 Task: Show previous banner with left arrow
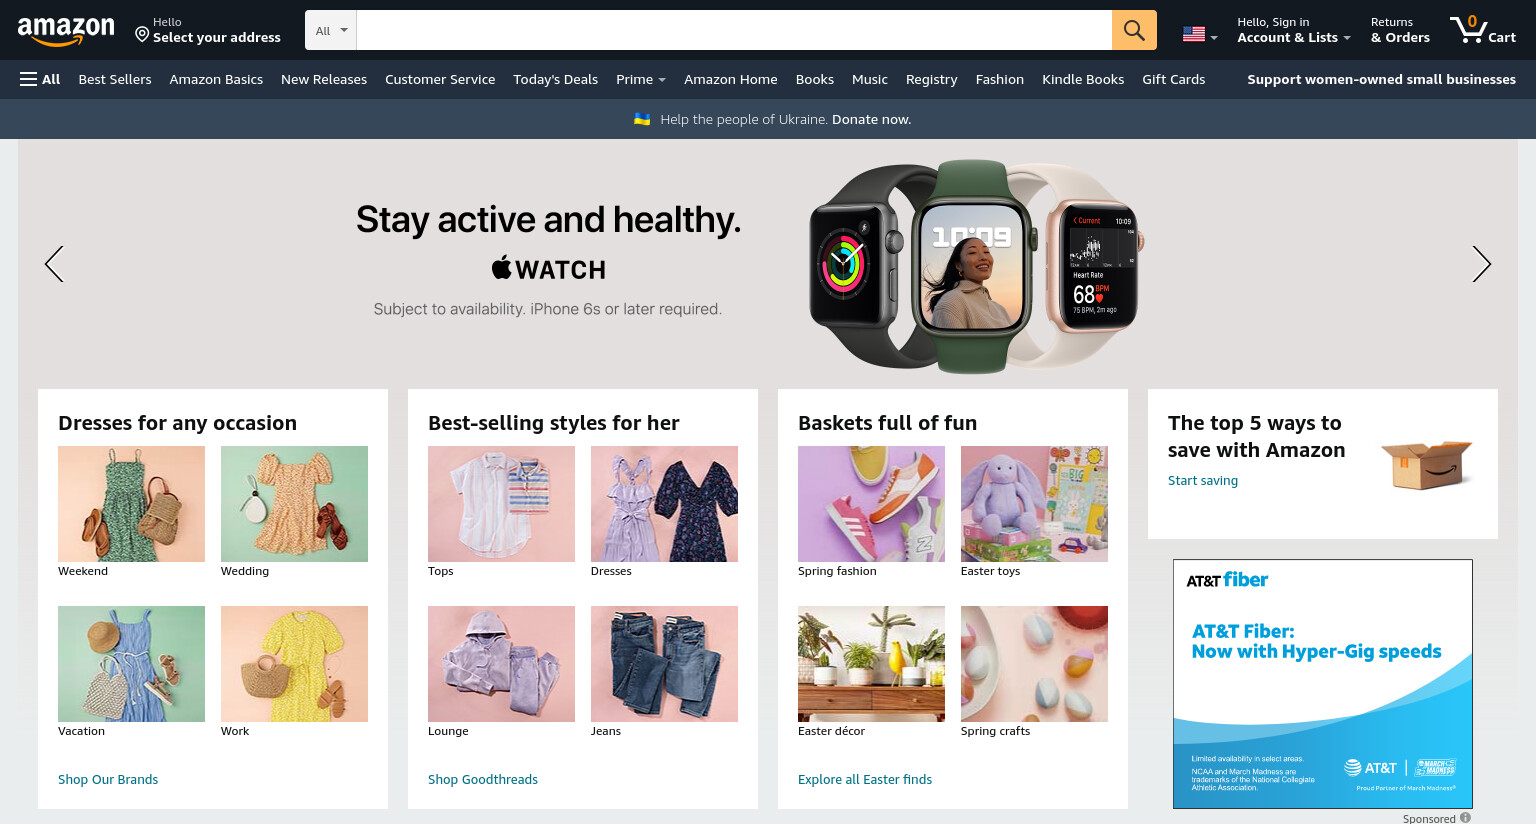(x=54, y=264)
